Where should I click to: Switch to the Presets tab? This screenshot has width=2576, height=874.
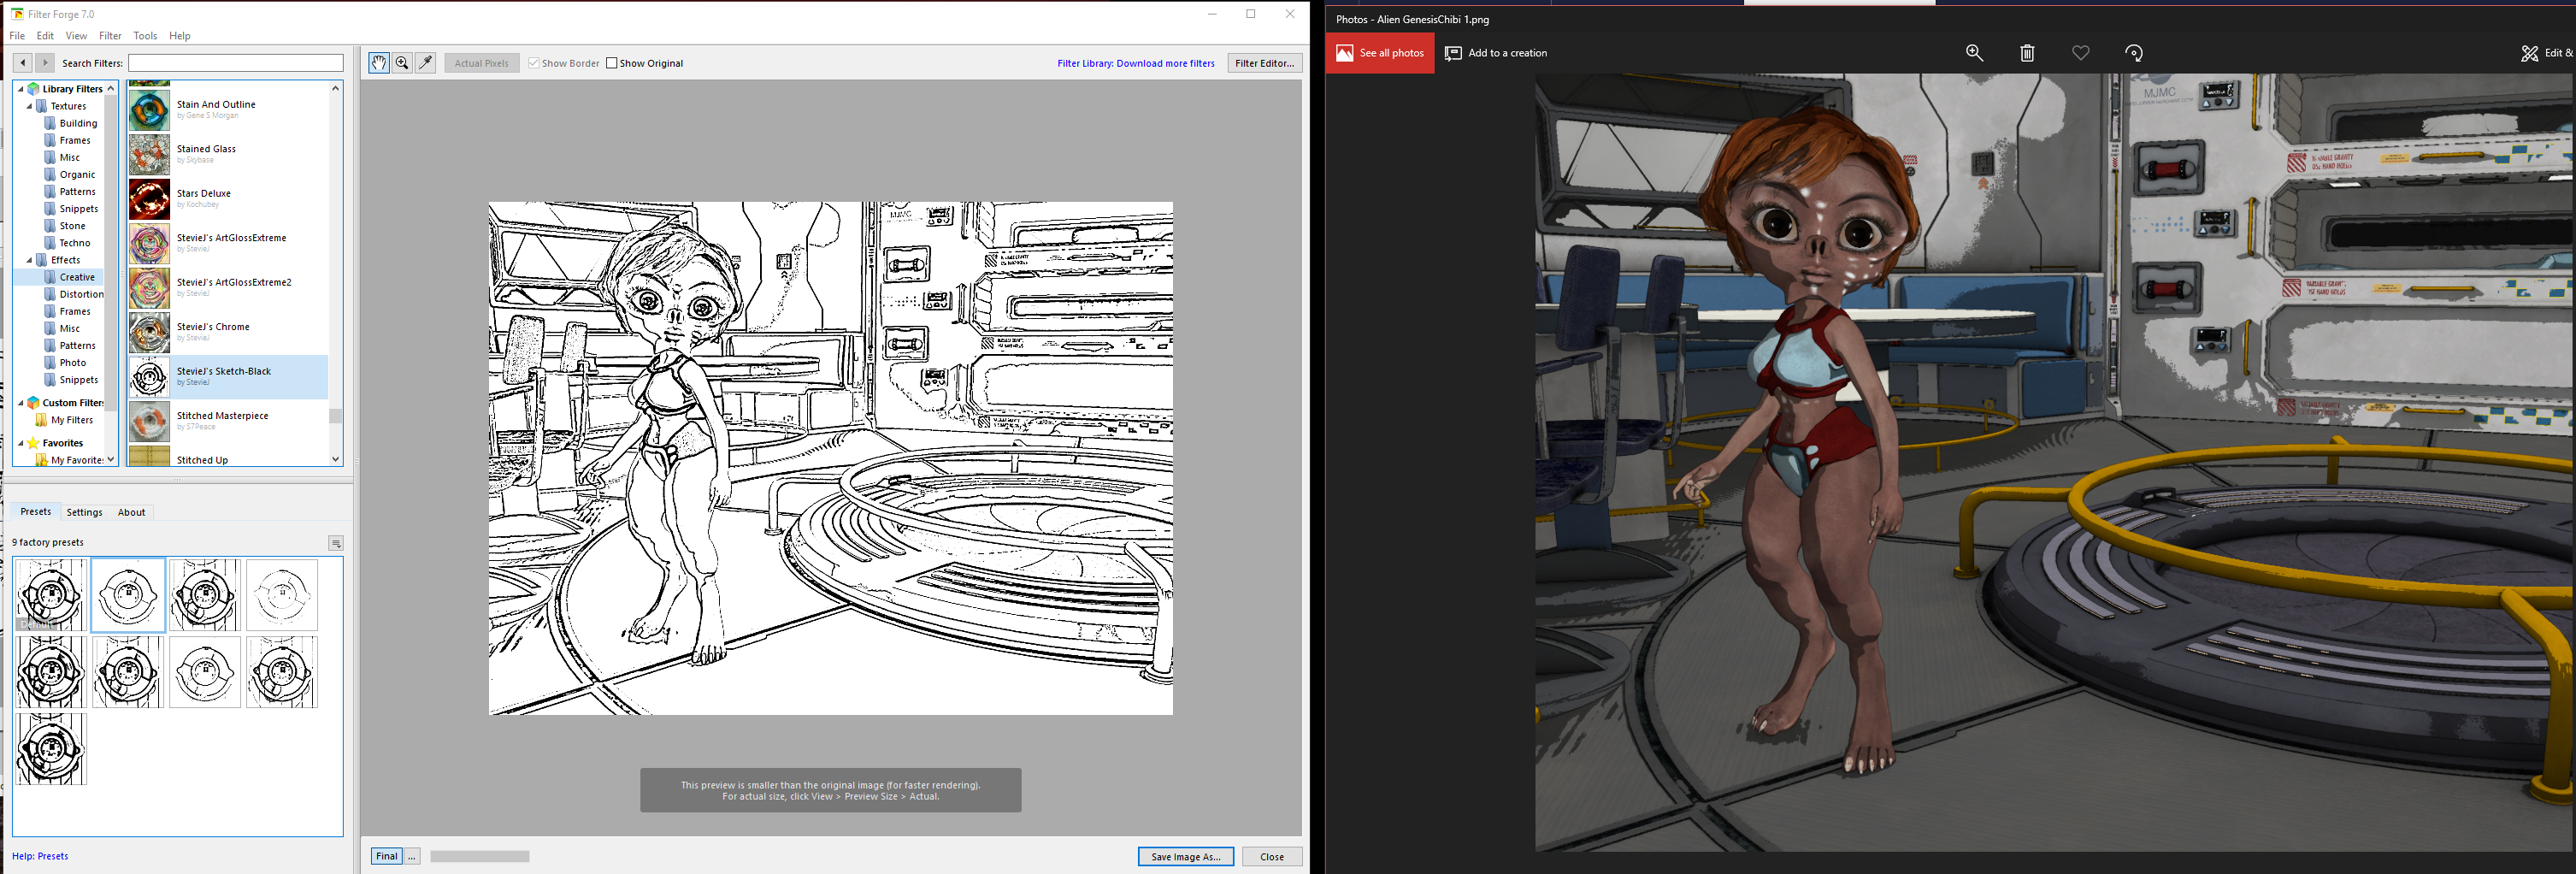pos(36,511)
